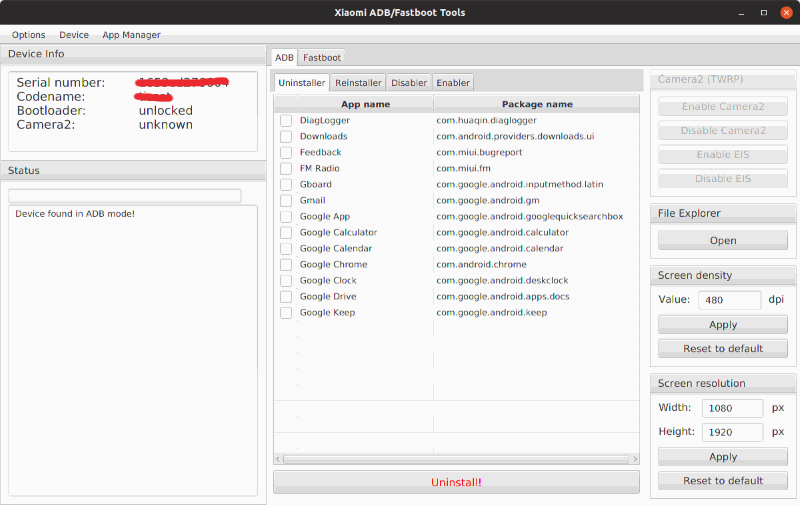Screen dimensions: 800x505
Task: Click the Width resolution field
Action: point(732,408)
